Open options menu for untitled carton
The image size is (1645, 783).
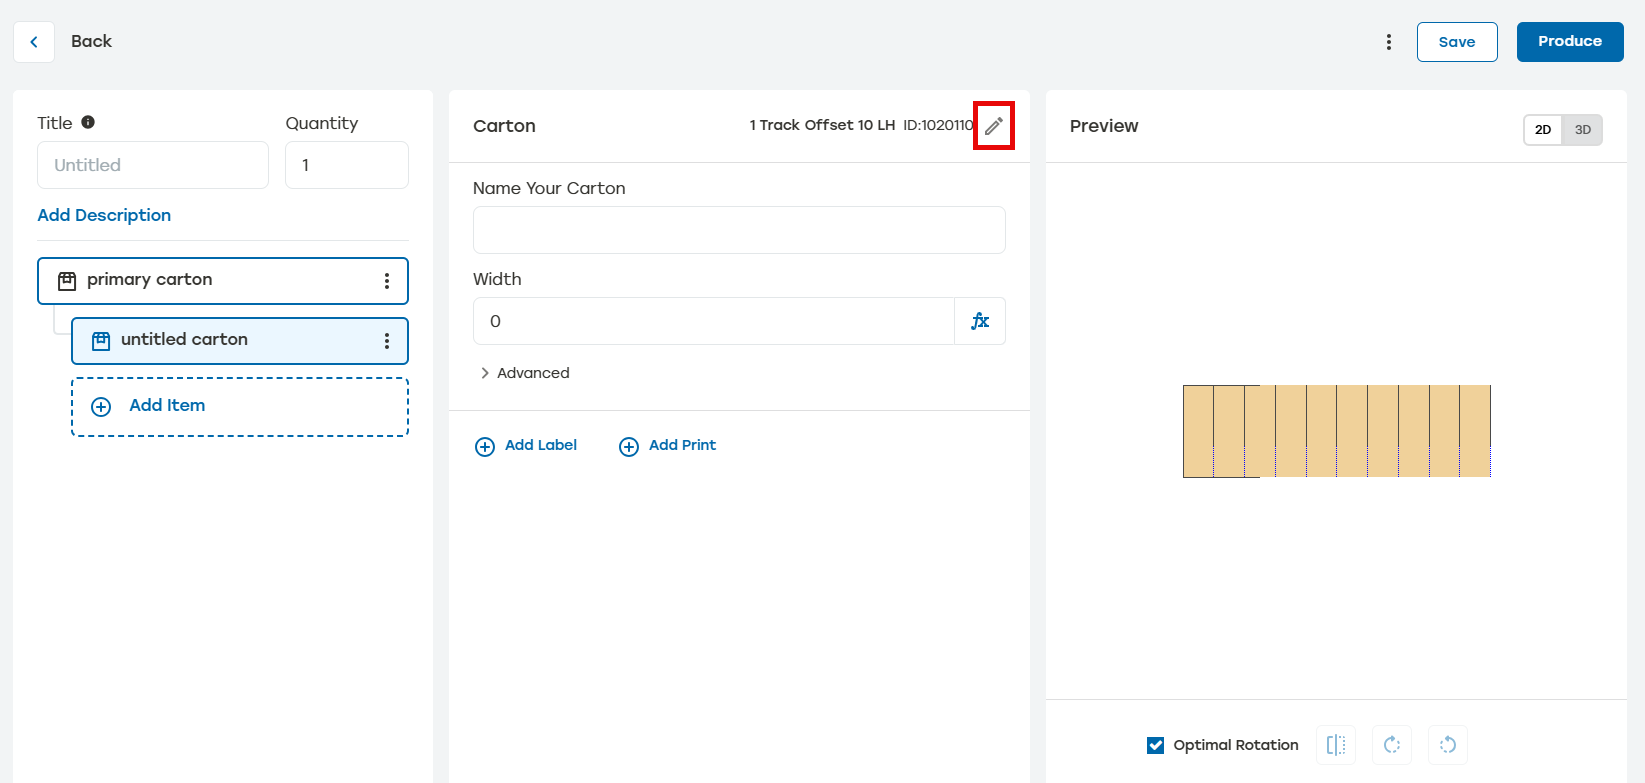click(x=387, y=341)
